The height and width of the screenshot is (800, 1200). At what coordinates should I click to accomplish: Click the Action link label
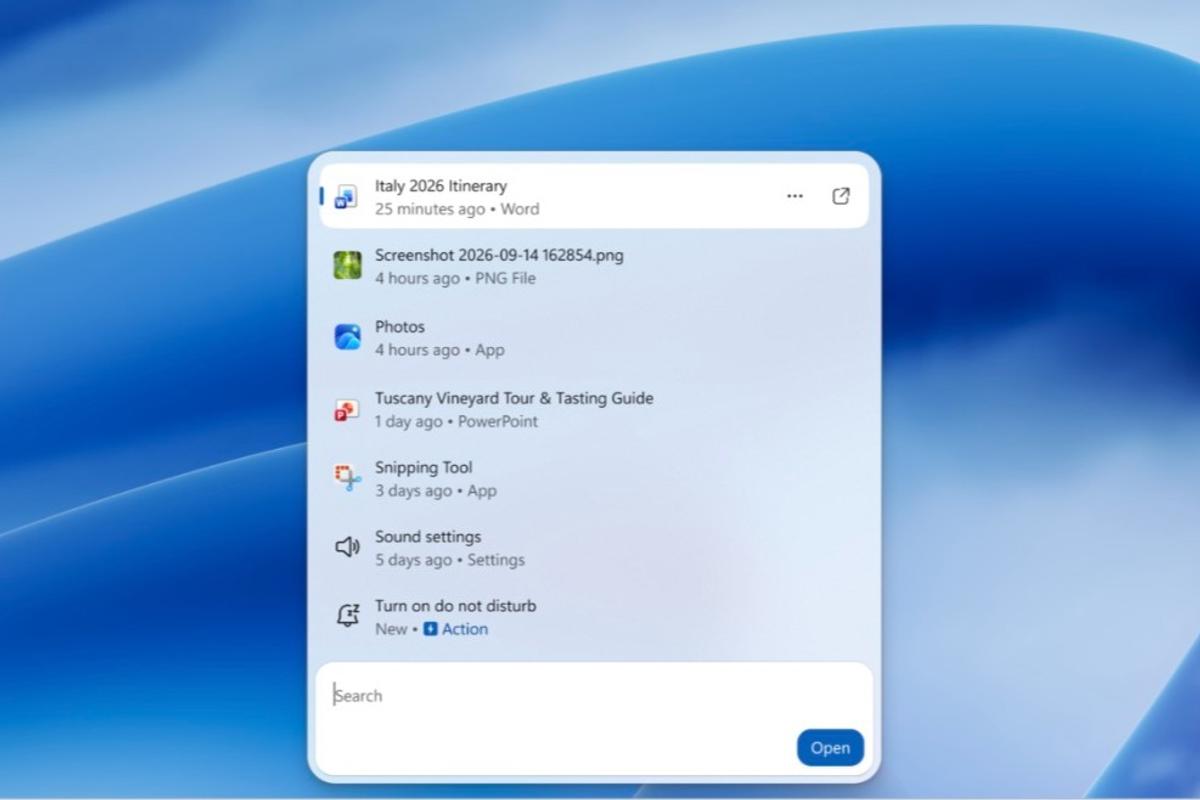(465, 629)
